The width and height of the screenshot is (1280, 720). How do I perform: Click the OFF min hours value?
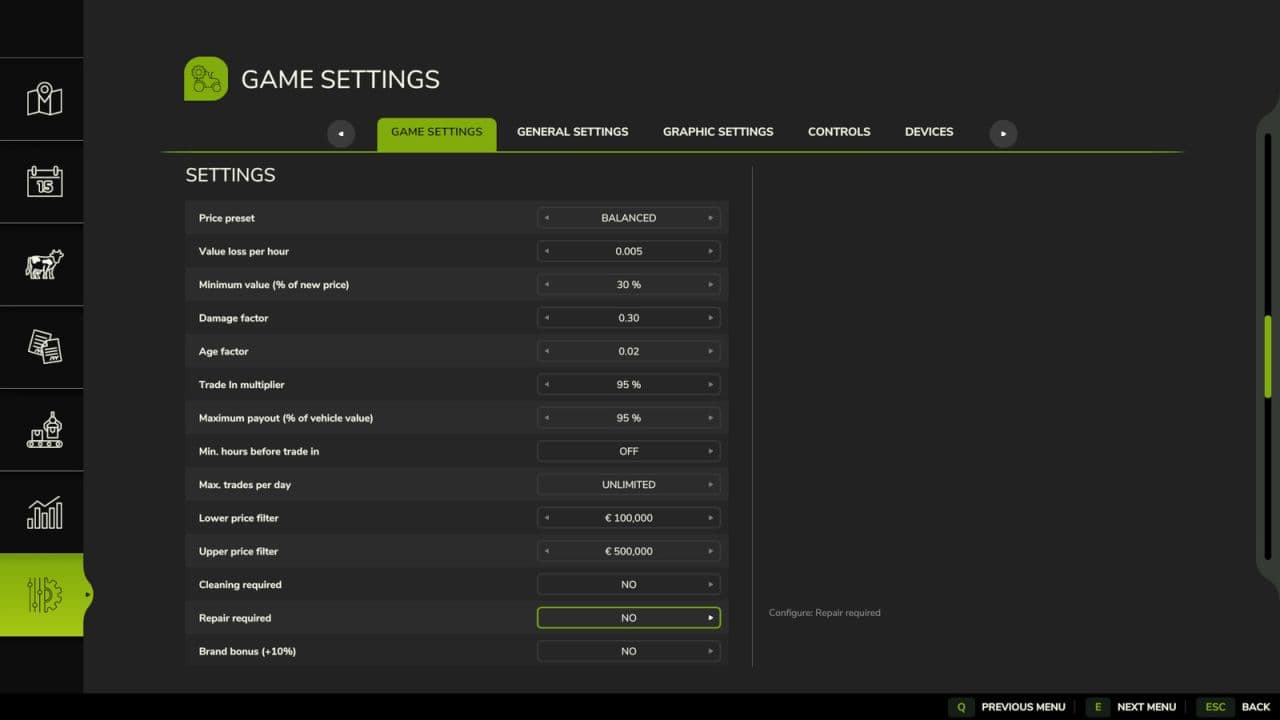point(628,451)
